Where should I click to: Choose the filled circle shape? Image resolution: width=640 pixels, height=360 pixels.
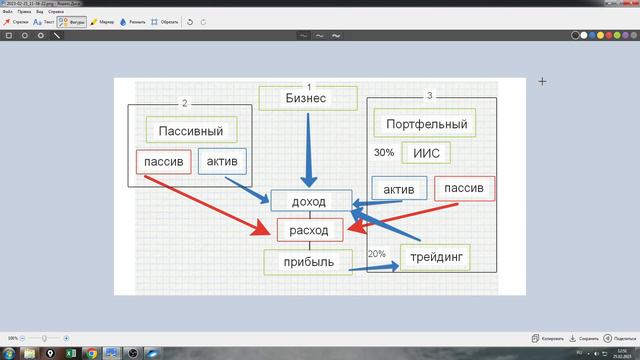click(40, 36)
